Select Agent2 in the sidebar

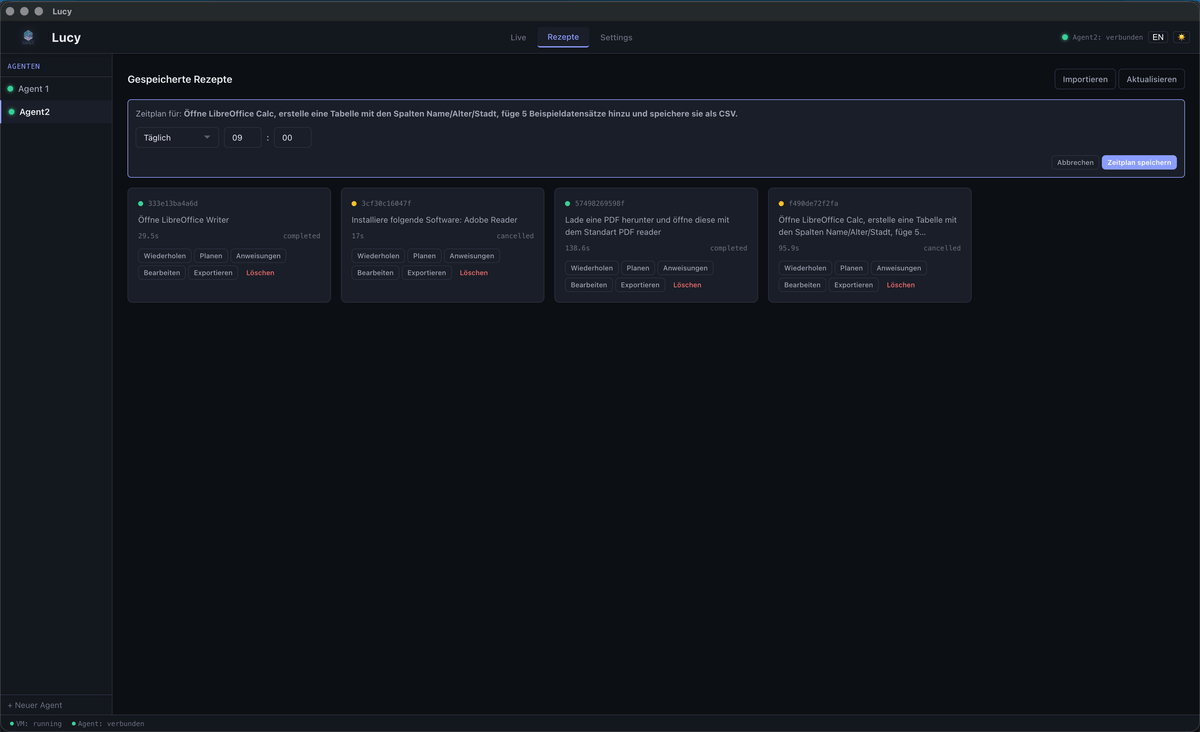[x=35, y=112]
